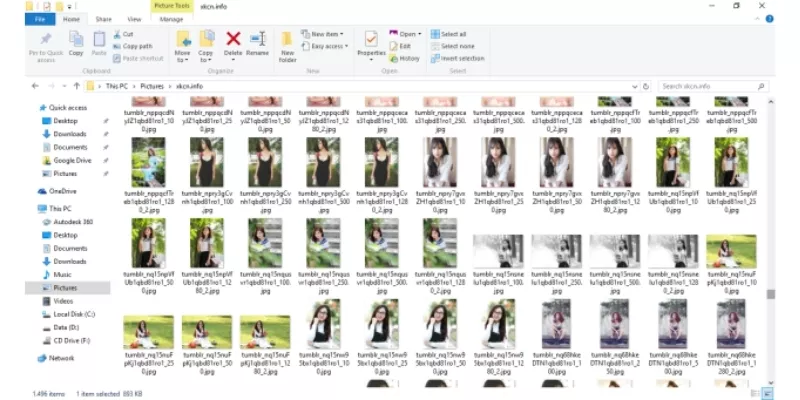Click the Pin to Quick access icon

[x=46, y=39]
